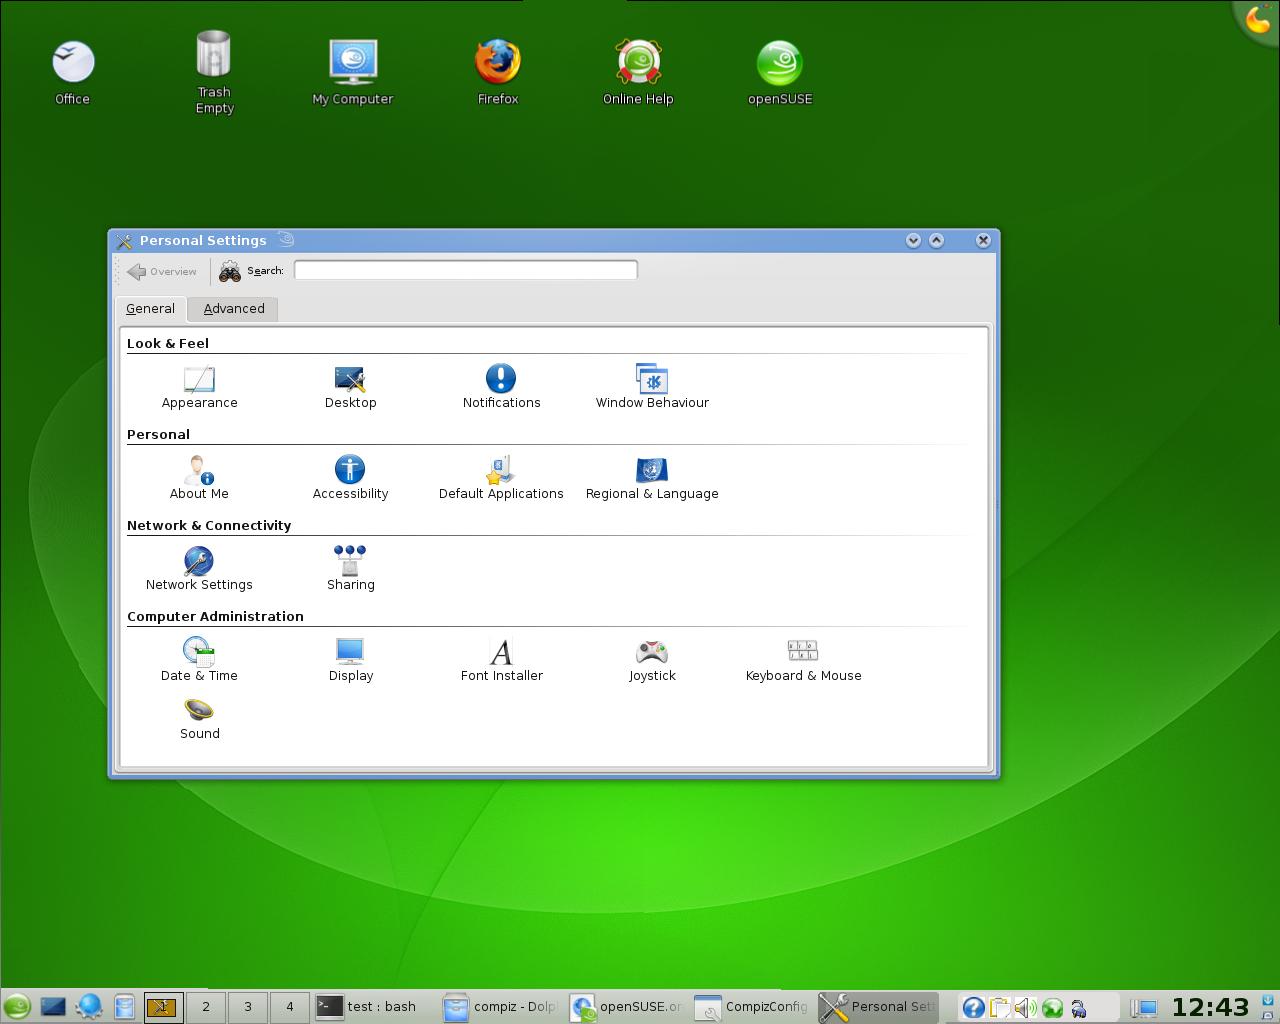
Task: Open the Appearance settings
Action: pyautogui.click(x=199, y=387)
